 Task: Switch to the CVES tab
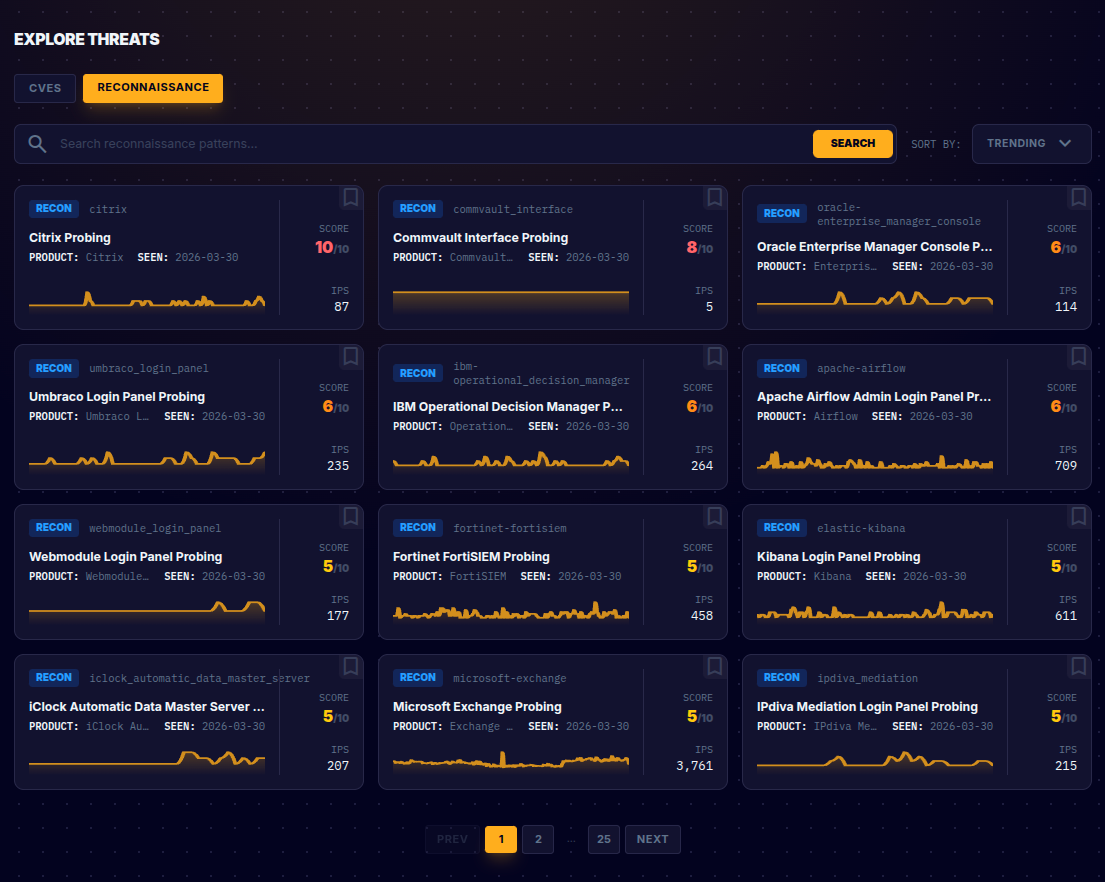pos(44,88)
